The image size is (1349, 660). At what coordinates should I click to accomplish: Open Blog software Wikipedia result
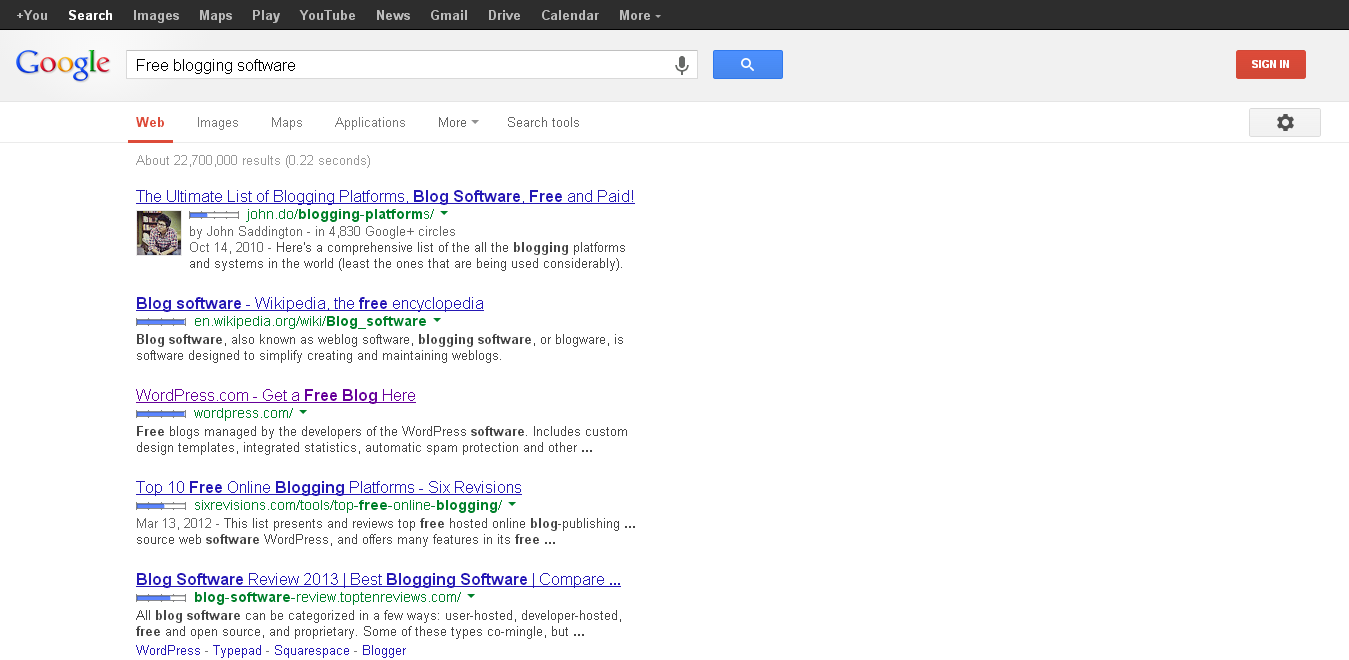pos(310,303)
